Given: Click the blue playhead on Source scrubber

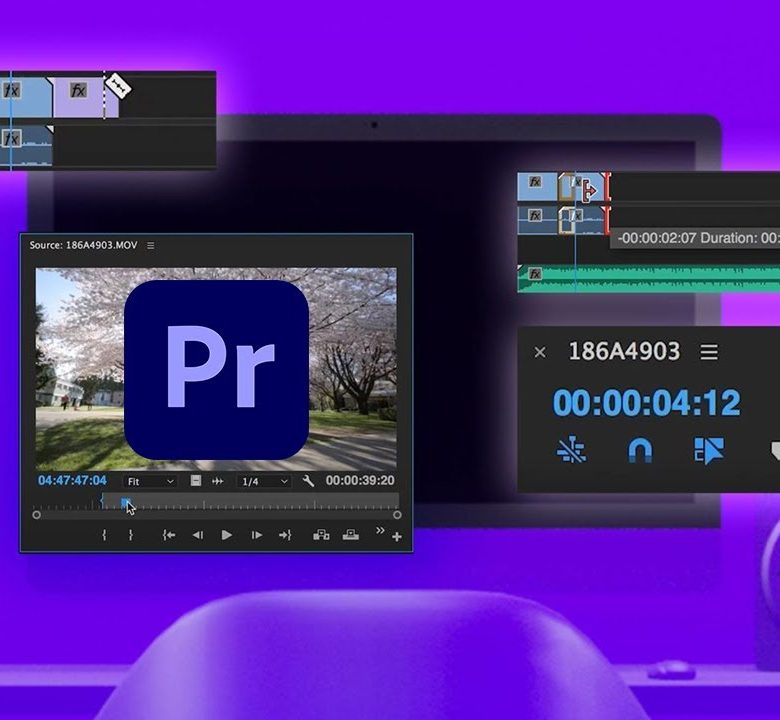Looking at the screenshot, I should click(x=125, y=502).
